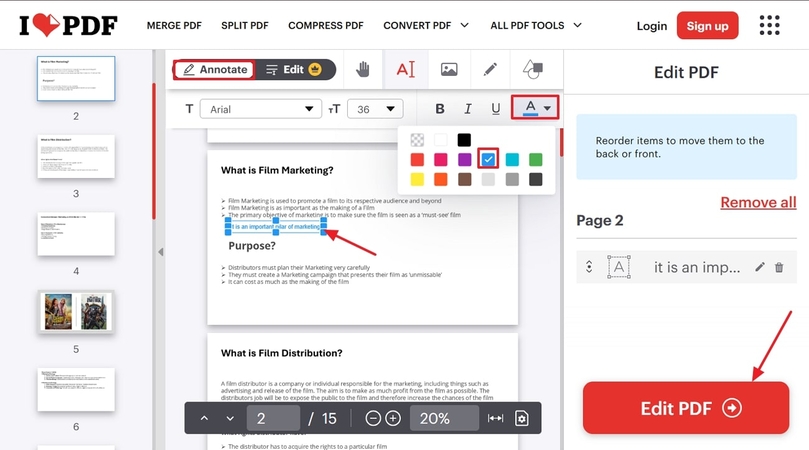Choose the transparent color swatch
The image size is (809, 450).
417,140
